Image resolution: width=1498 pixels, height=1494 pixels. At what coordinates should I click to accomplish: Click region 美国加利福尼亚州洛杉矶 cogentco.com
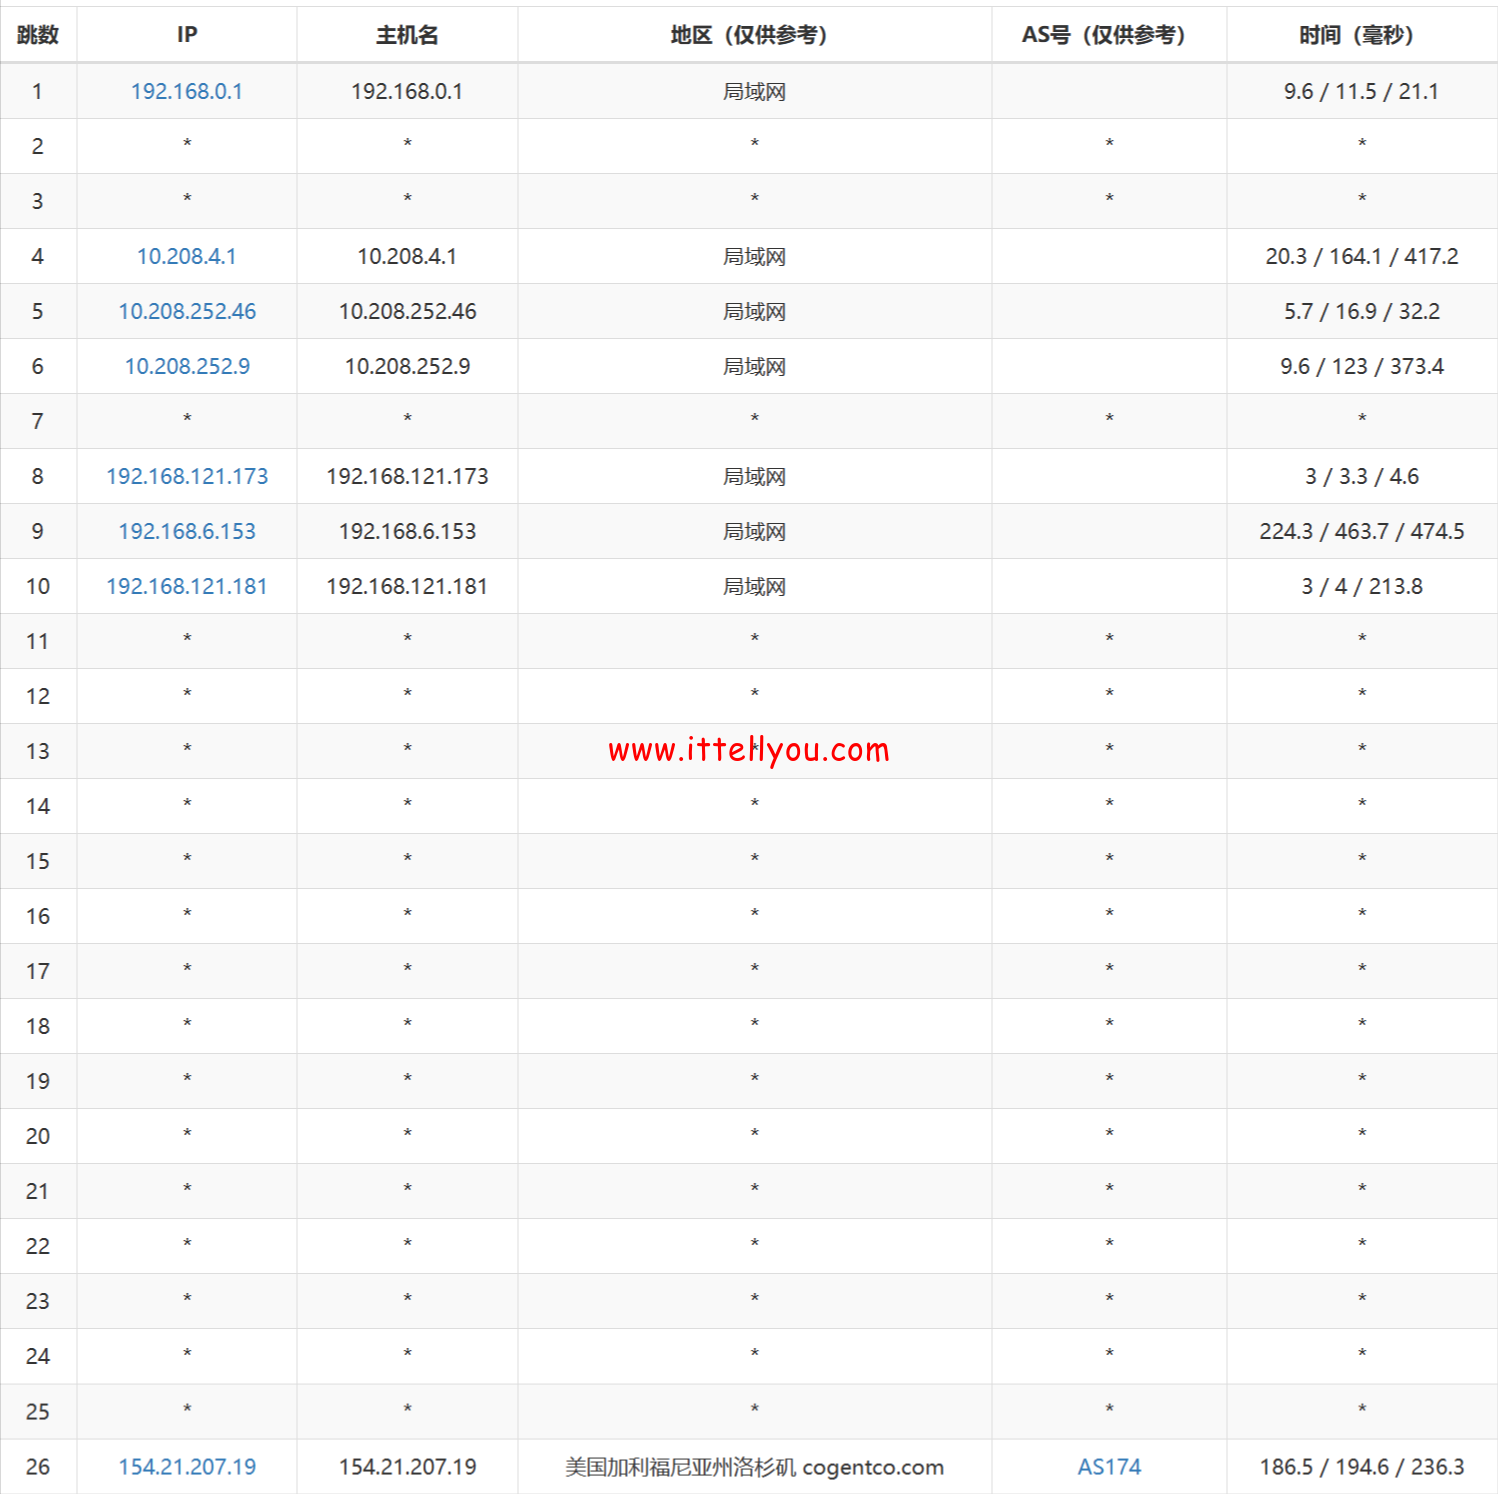[755, 1467]
